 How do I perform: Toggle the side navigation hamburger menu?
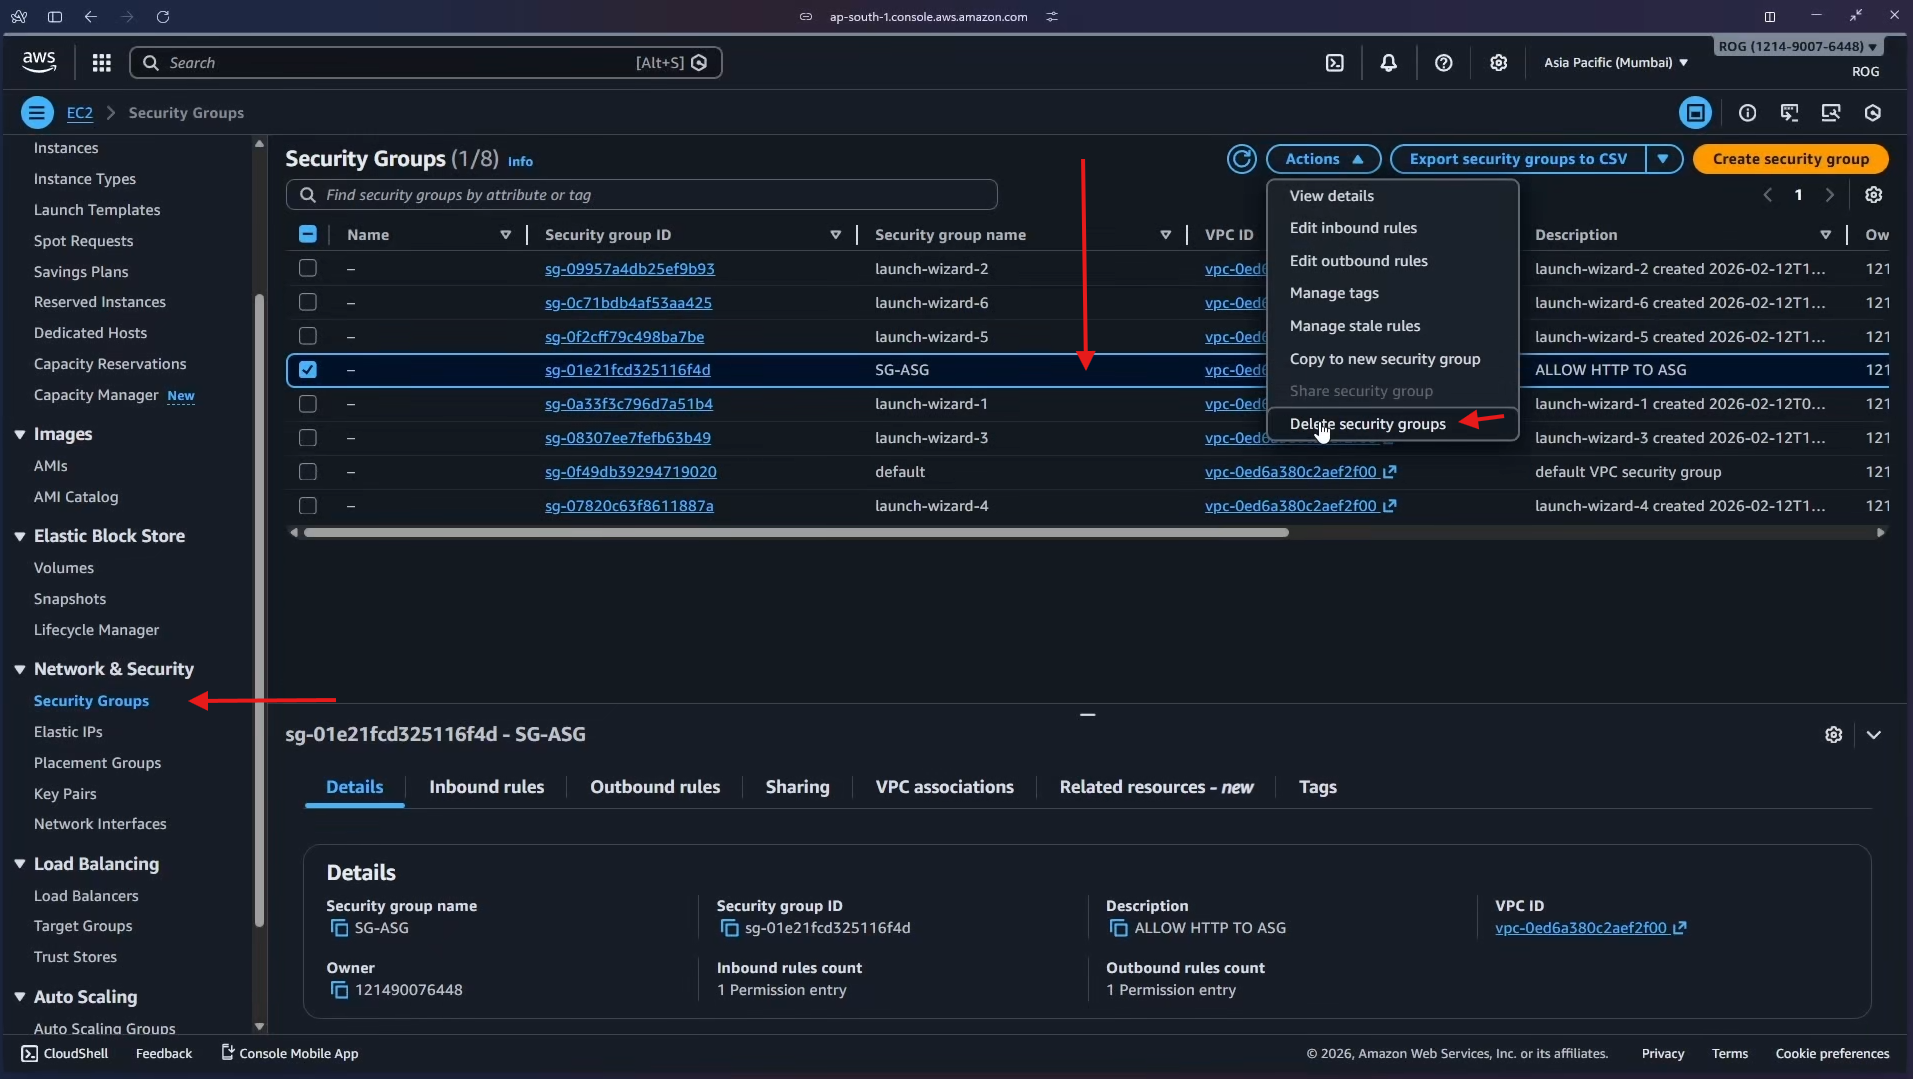[37, 113]
